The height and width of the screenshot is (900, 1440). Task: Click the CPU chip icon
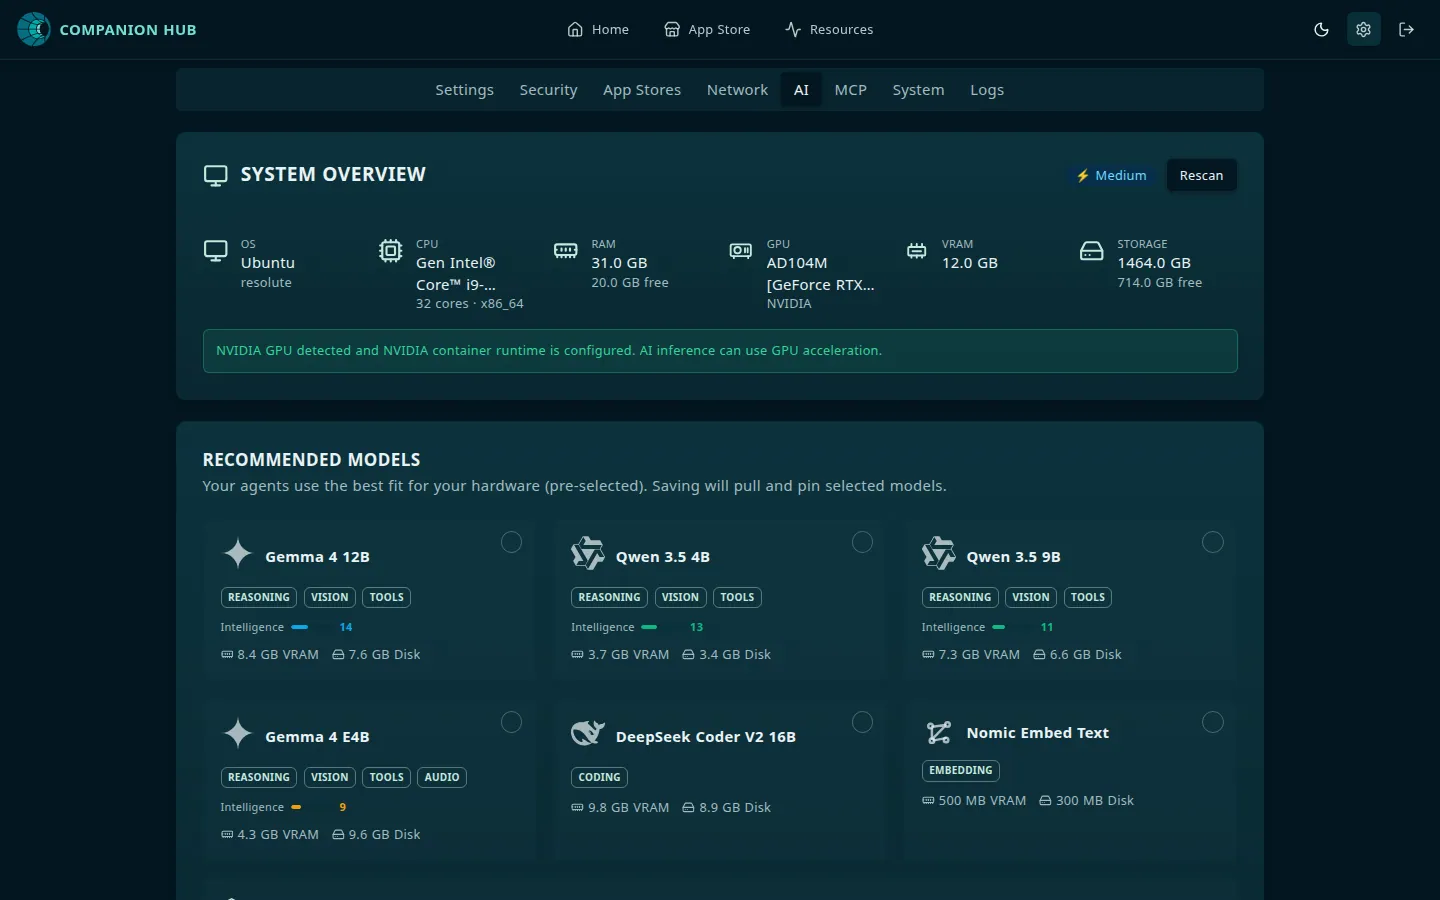point(390,251)
